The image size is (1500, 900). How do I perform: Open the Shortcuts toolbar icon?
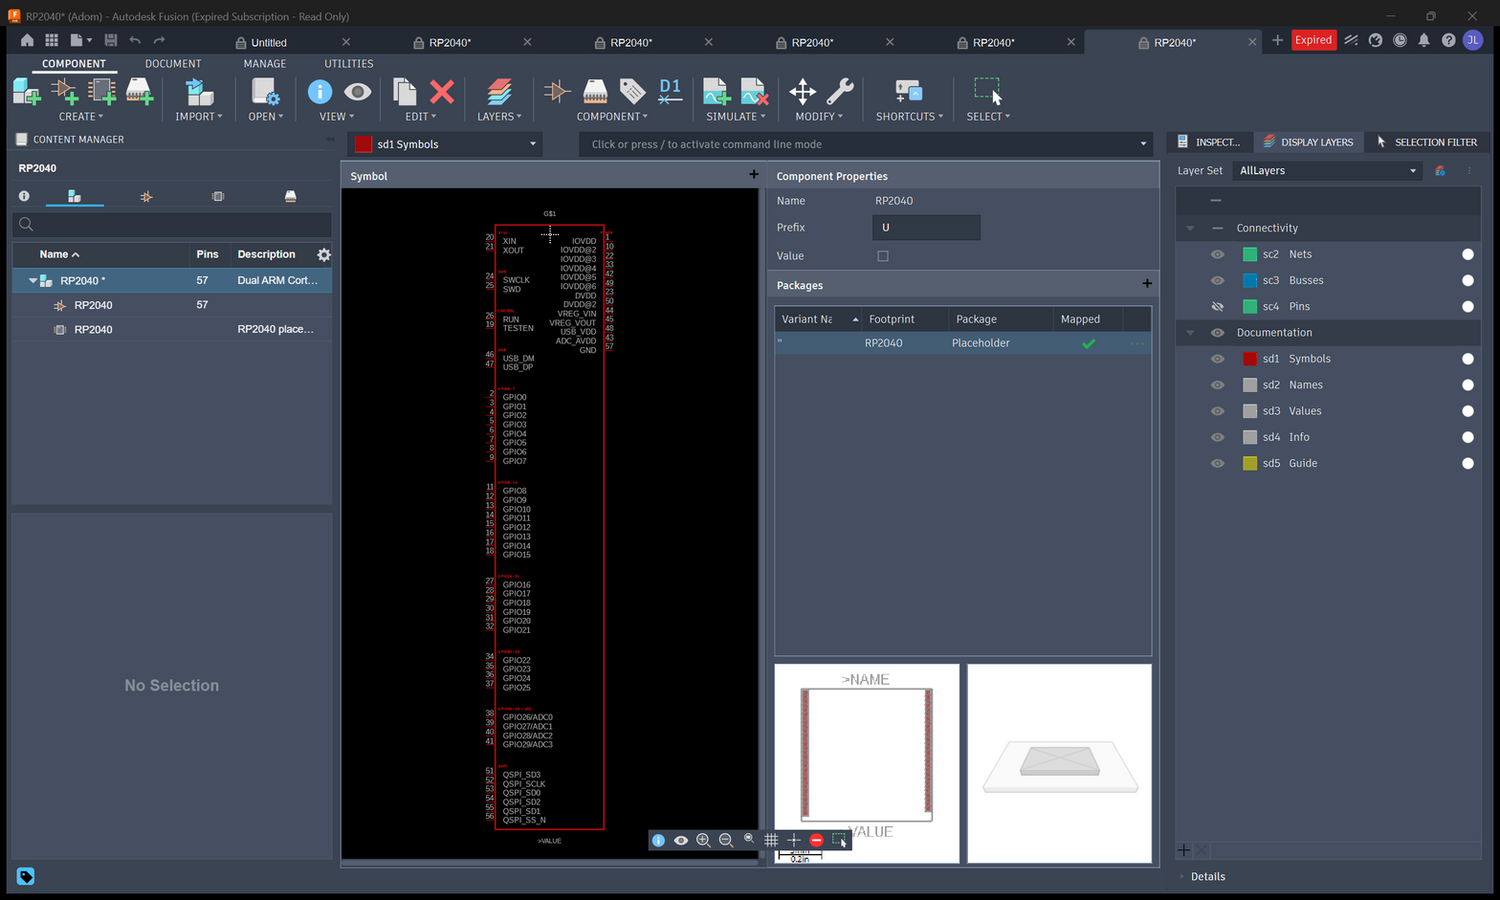coord(909,92)
